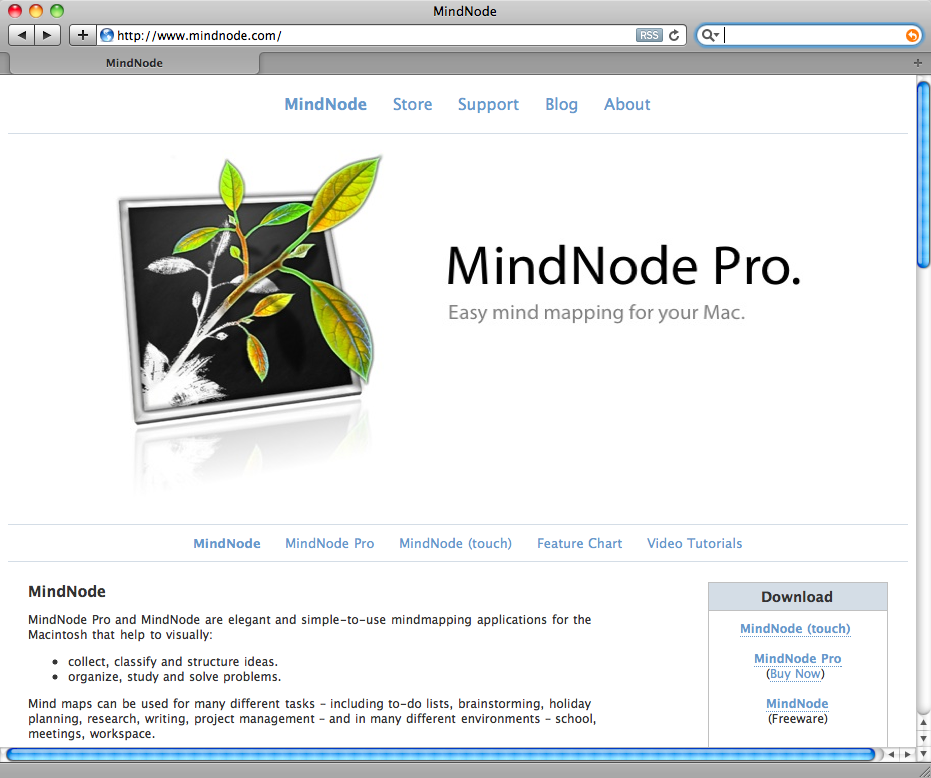Viewport: 931px width, 778px height.
Task: Open the RSS feed badge
Action: [648, 35]
